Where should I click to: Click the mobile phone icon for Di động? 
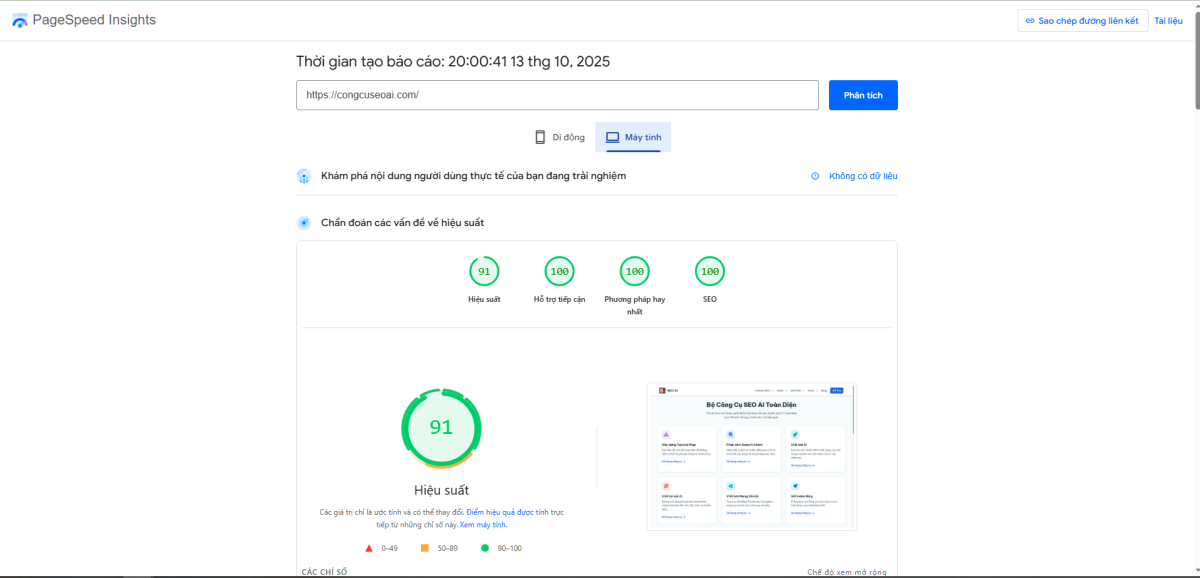[540, 137]
